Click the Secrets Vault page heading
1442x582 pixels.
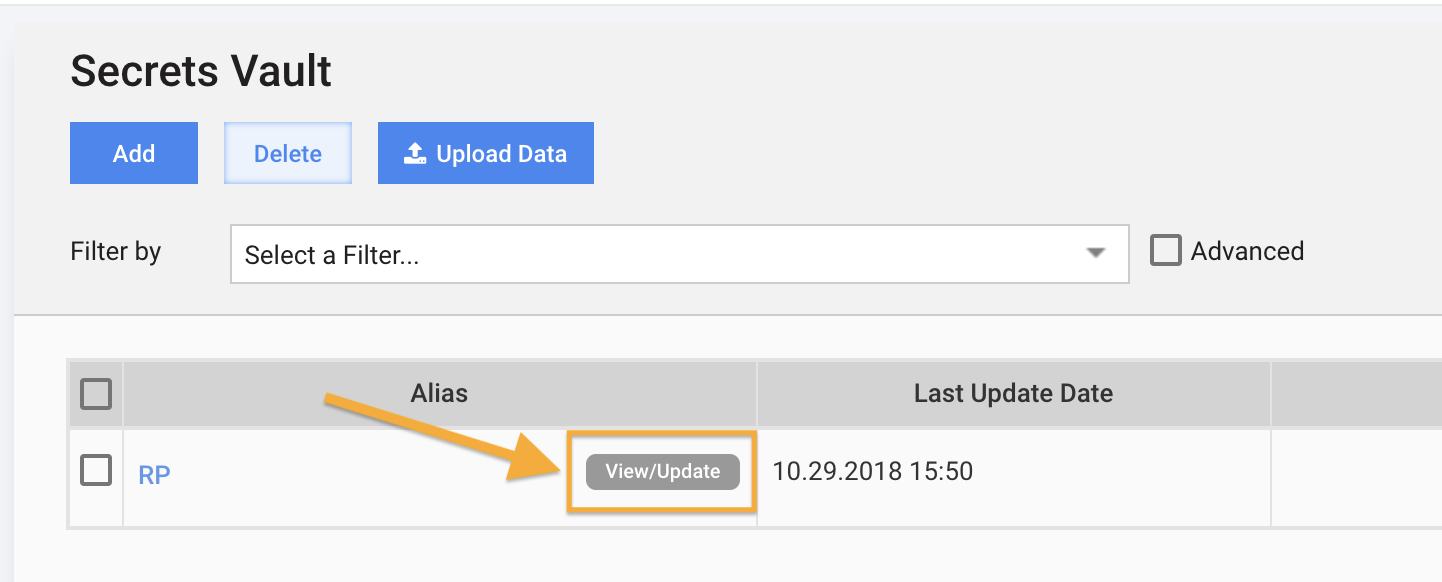201,71
